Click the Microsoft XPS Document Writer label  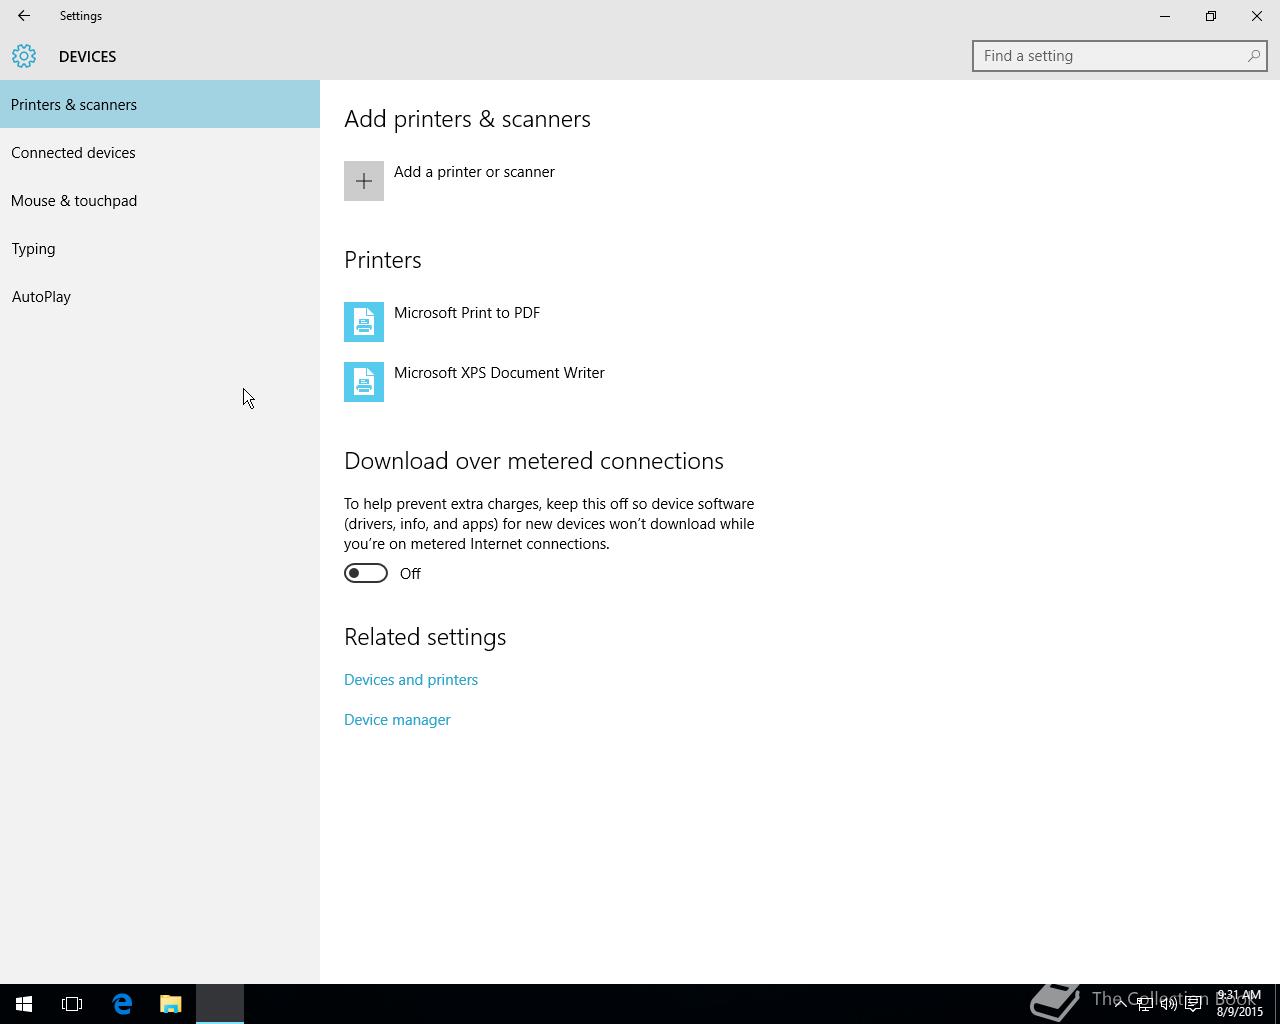click(x=499, y=373)
